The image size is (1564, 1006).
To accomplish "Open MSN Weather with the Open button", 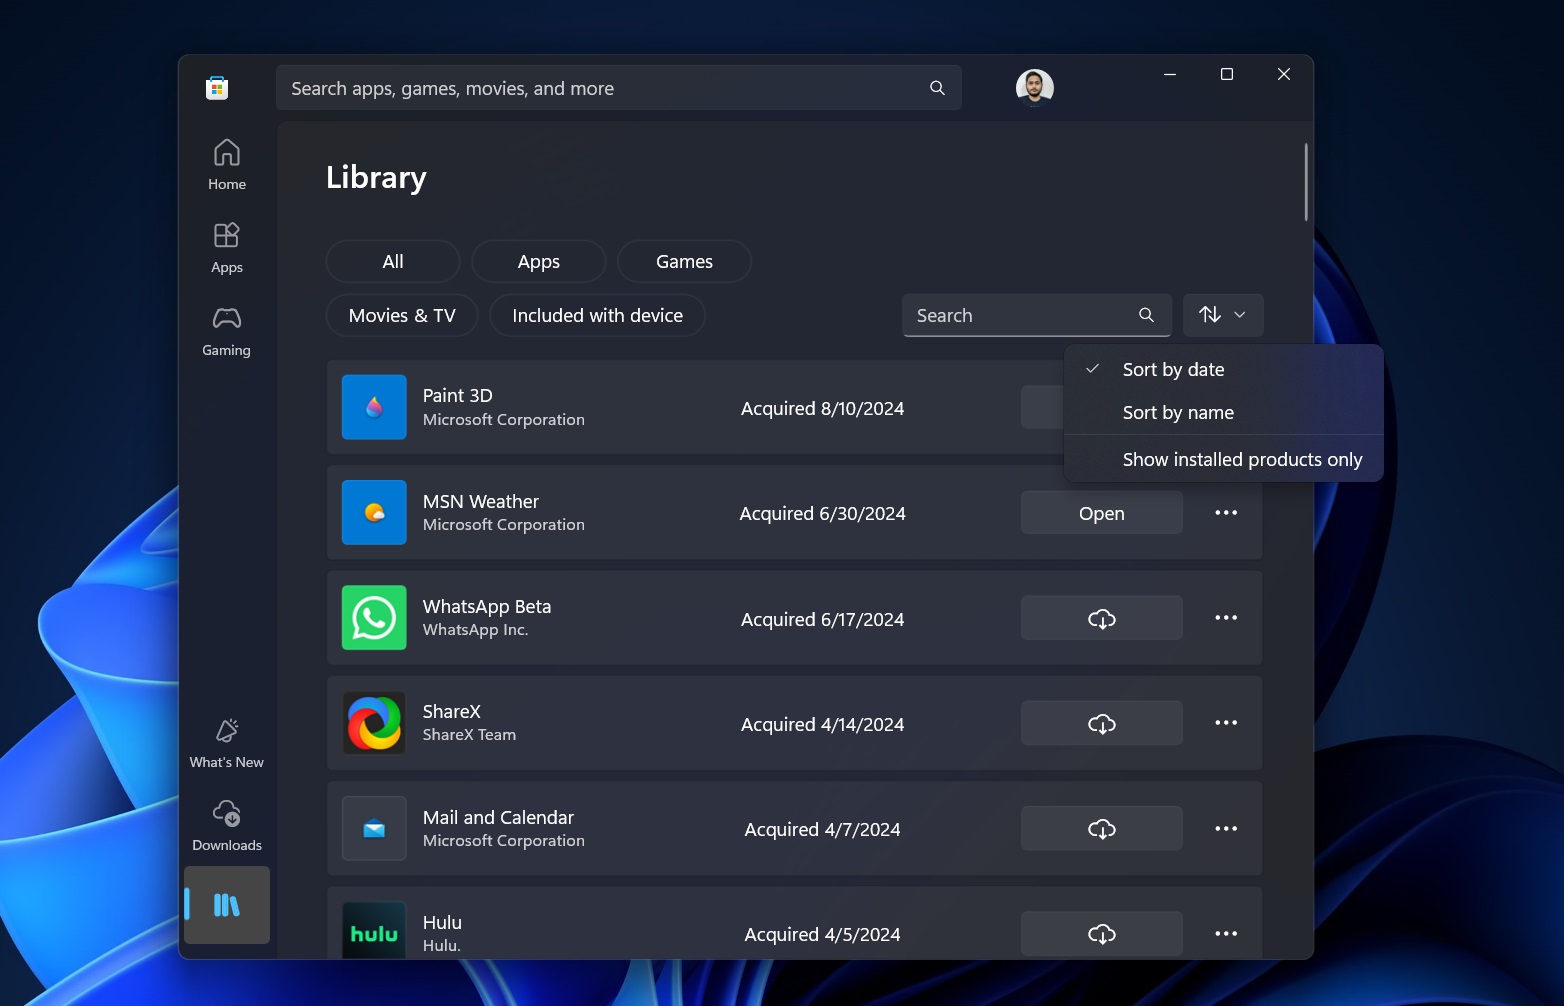I will (1101, 512).
